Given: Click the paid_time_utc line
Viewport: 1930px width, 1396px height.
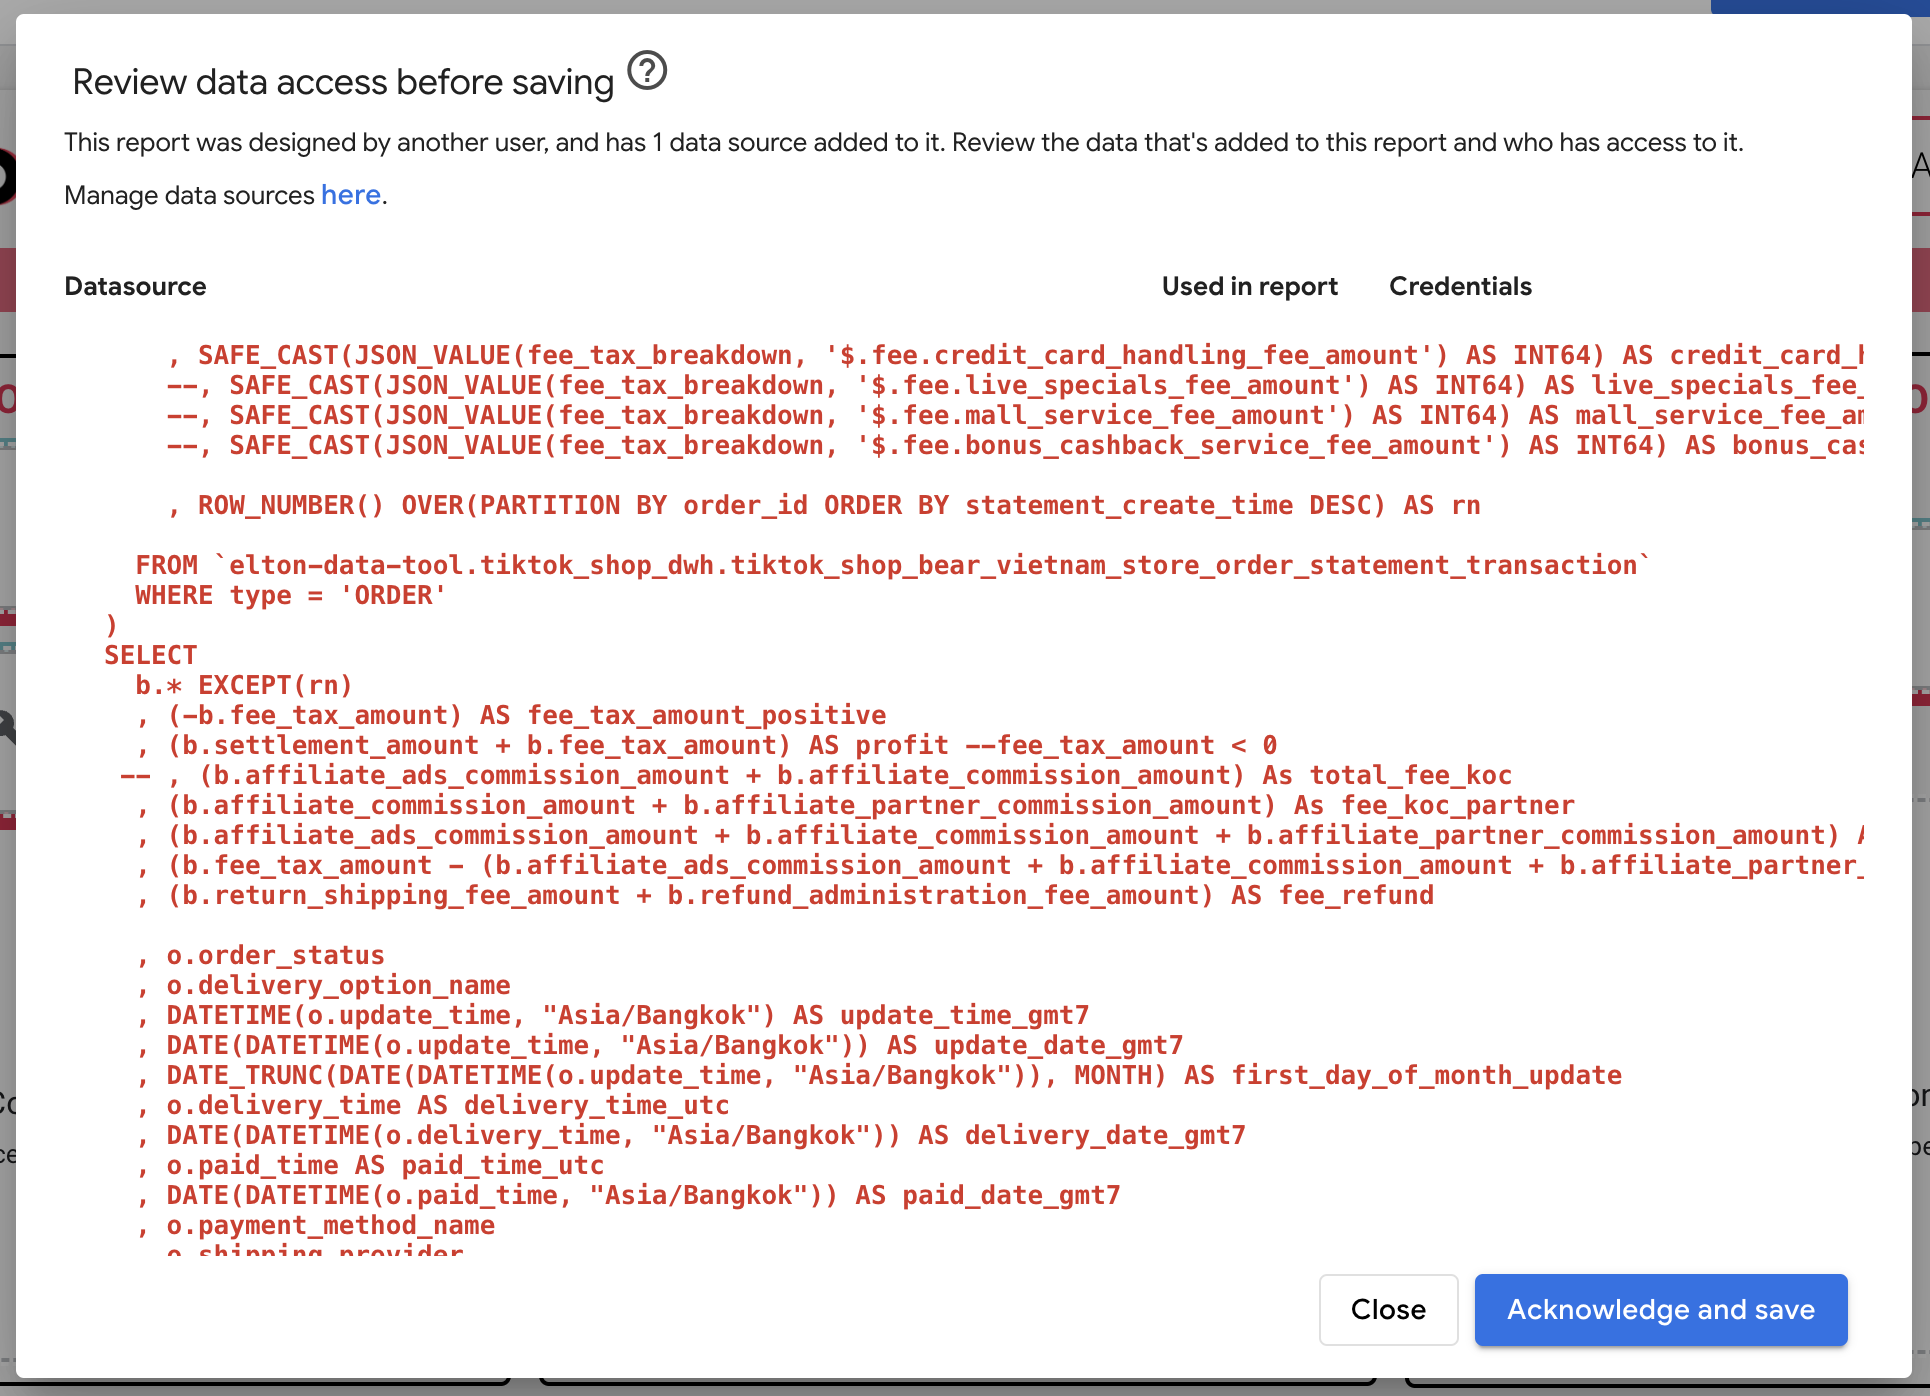Looking at the screenshot, I should point(370,1165).
